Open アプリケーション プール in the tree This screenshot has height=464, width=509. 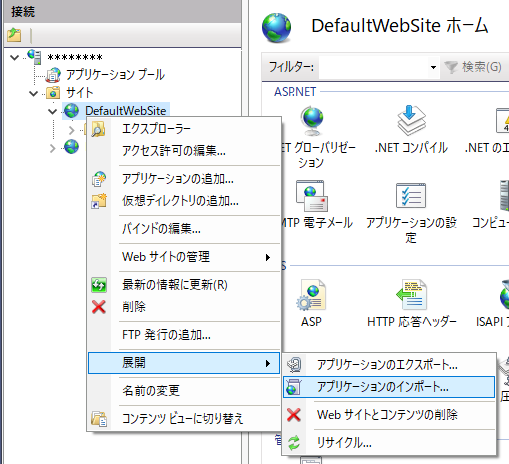click(x=115, y=75)
